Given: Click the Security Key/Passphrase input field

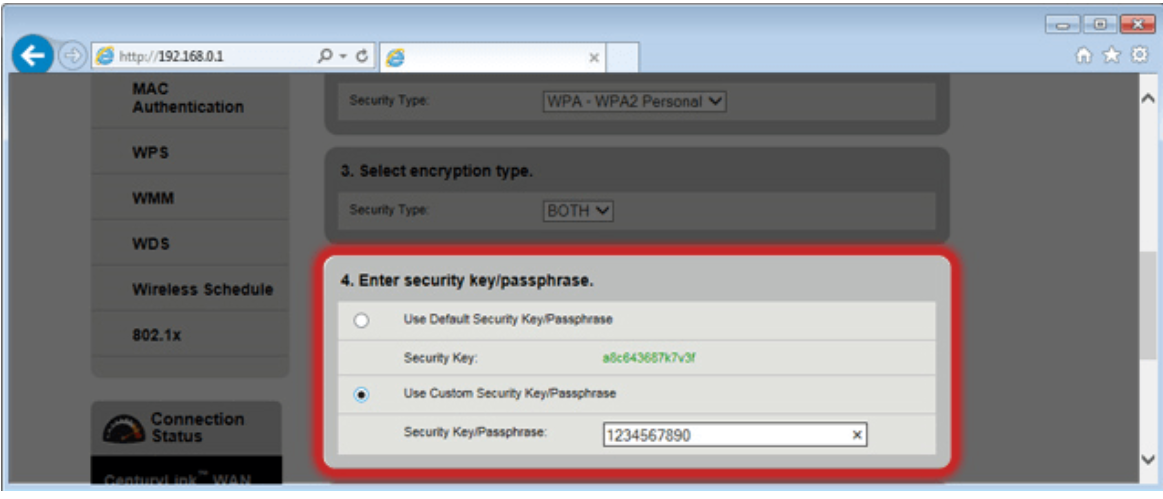Looking at the screenshot, I should 734,435.
